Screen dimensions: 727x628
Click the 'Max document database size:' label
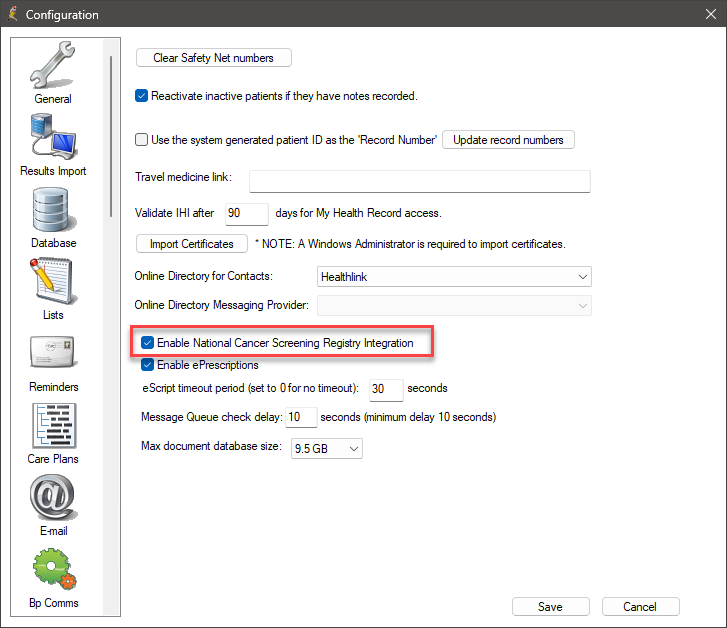click(x=211, y=446)
